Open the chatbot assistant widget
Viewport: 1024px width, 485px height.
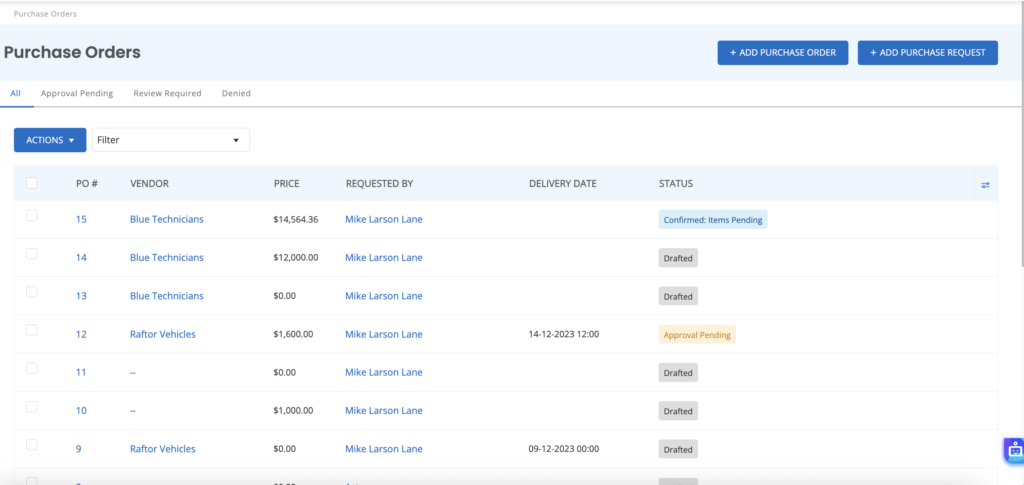click(1014, 450)
